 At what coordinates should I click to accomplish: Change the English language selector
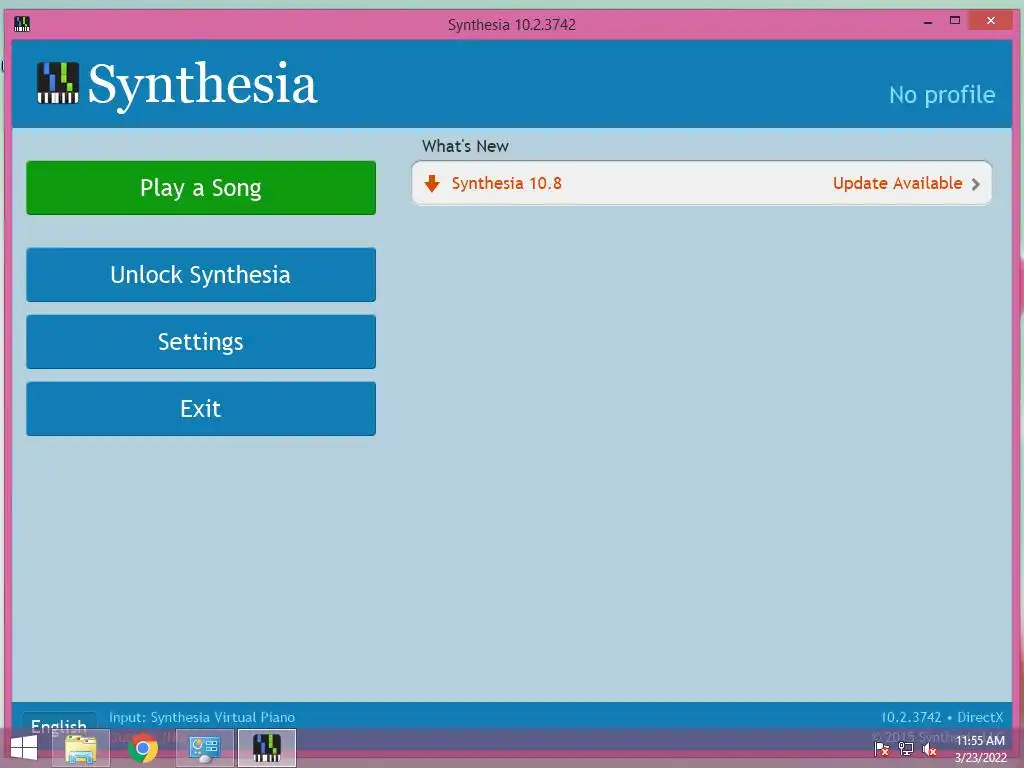coord(59,726)
